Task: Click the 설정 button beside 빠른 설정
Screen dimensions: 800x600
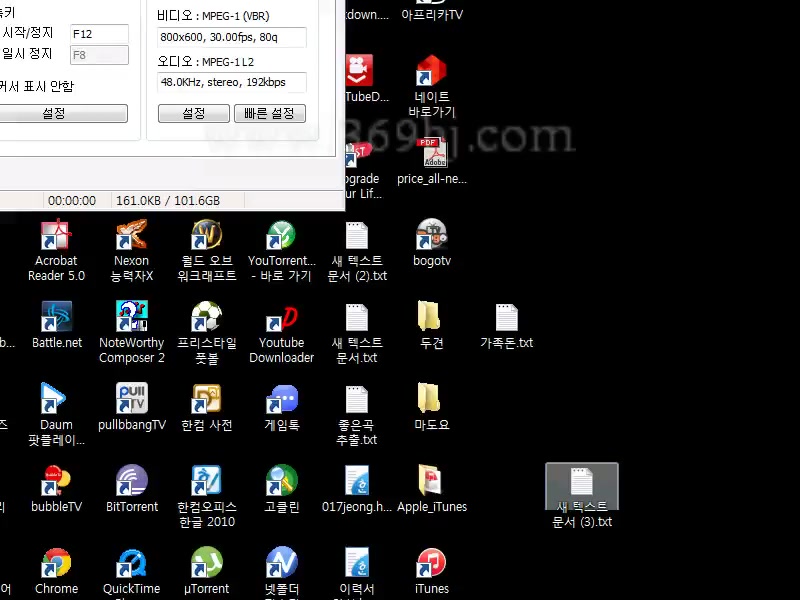Action: (194, 114)
